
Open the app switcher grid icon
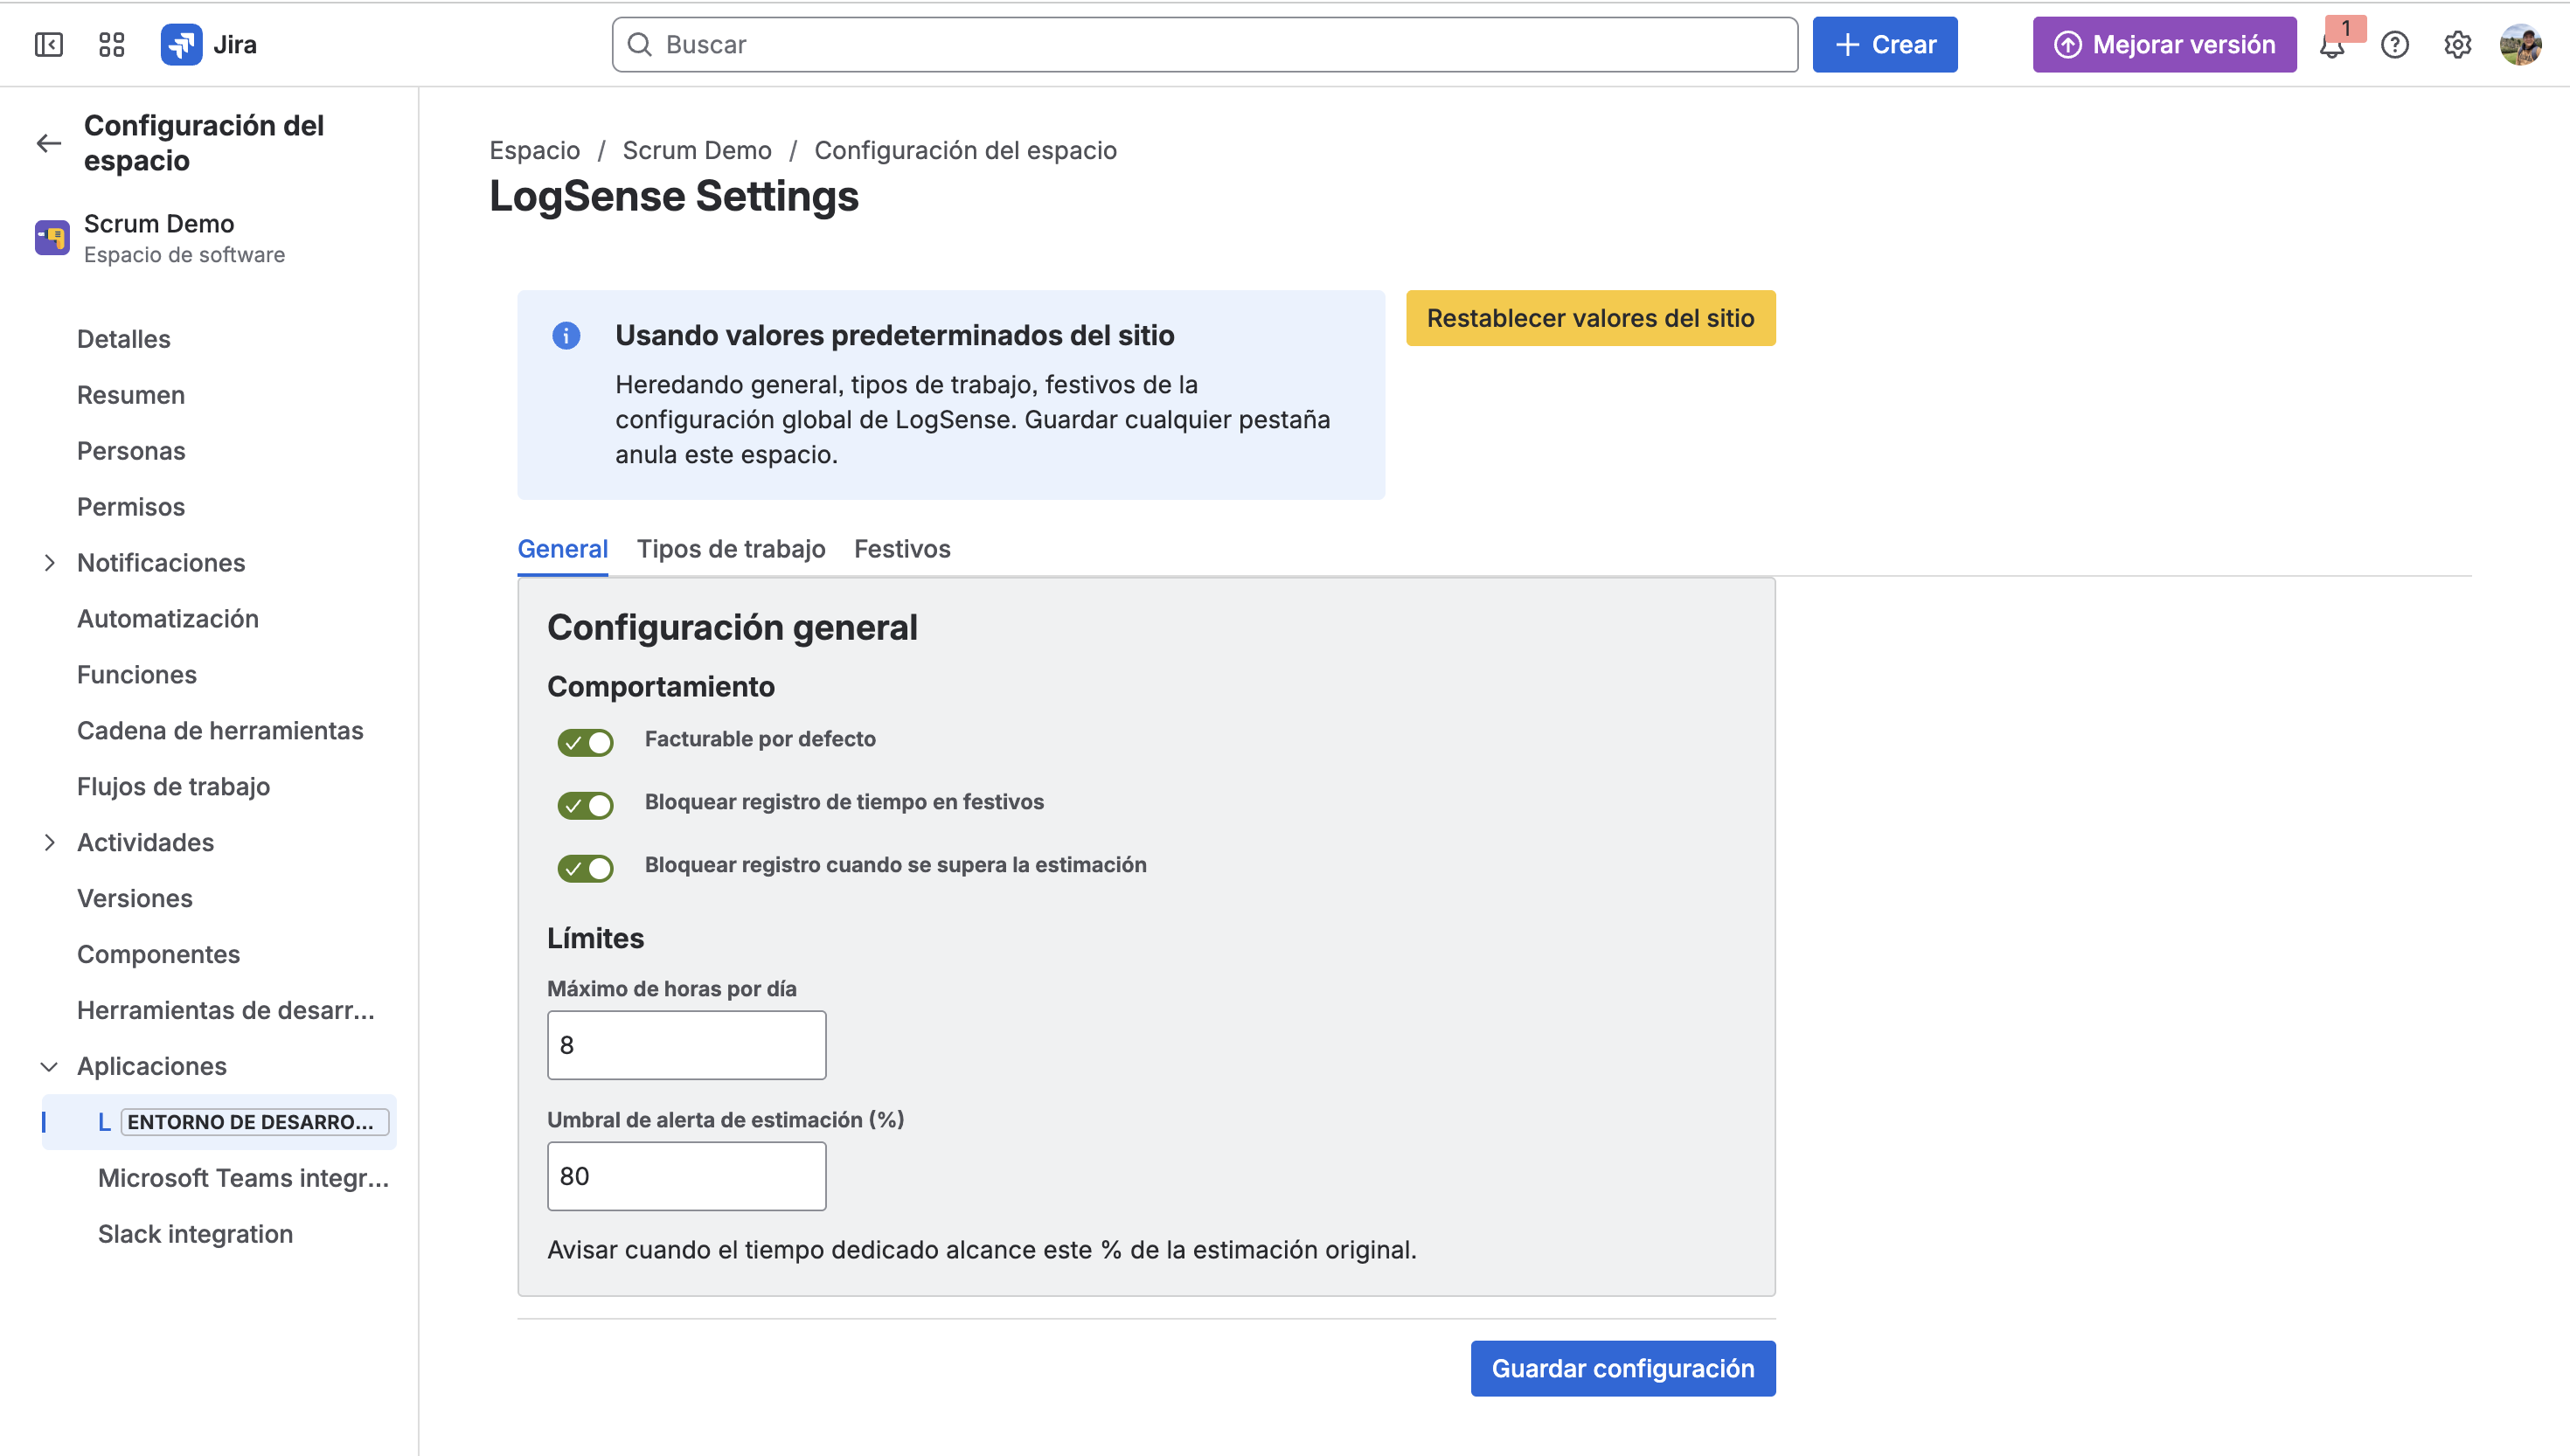[x=111, y=44]
